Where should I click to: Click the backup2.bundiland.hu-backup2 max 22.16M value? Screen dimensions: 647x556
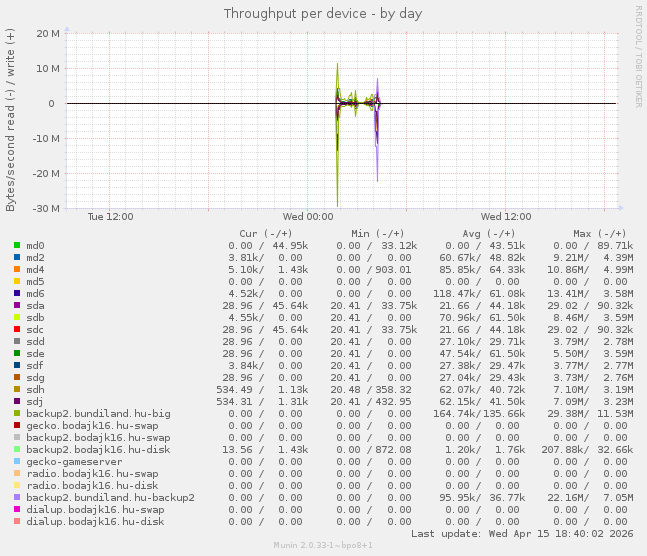click(568, 497)
